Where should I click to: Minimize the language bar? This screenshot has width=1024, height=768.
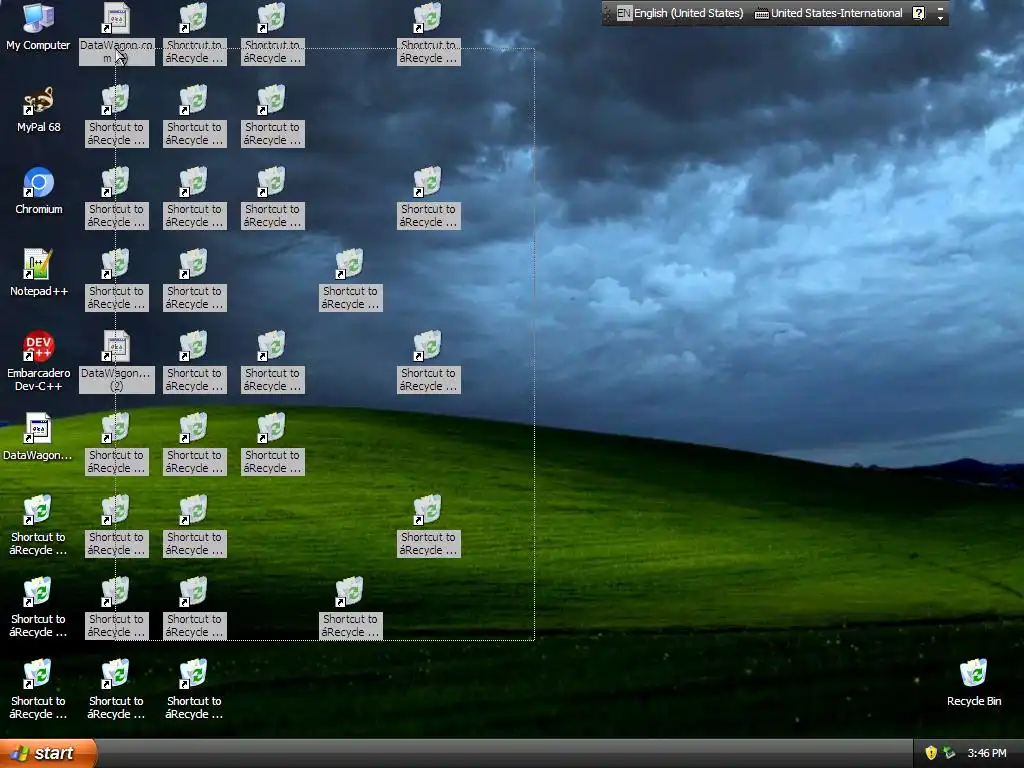(x=940, y=8)
